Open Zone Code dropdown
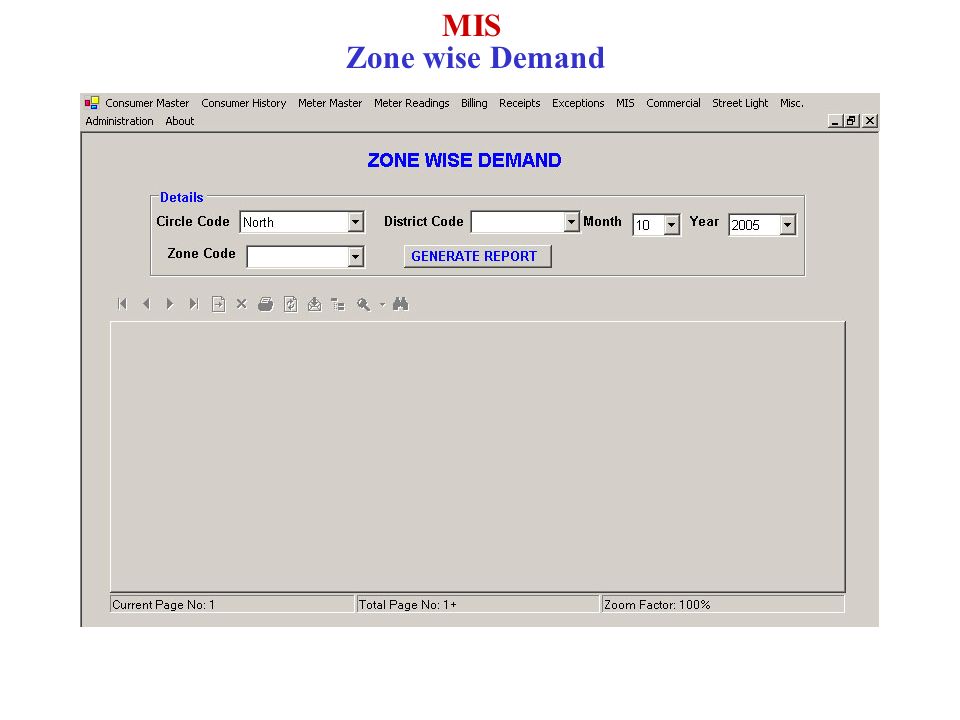The height and width of the screenshot is (720, 960). 355,257
